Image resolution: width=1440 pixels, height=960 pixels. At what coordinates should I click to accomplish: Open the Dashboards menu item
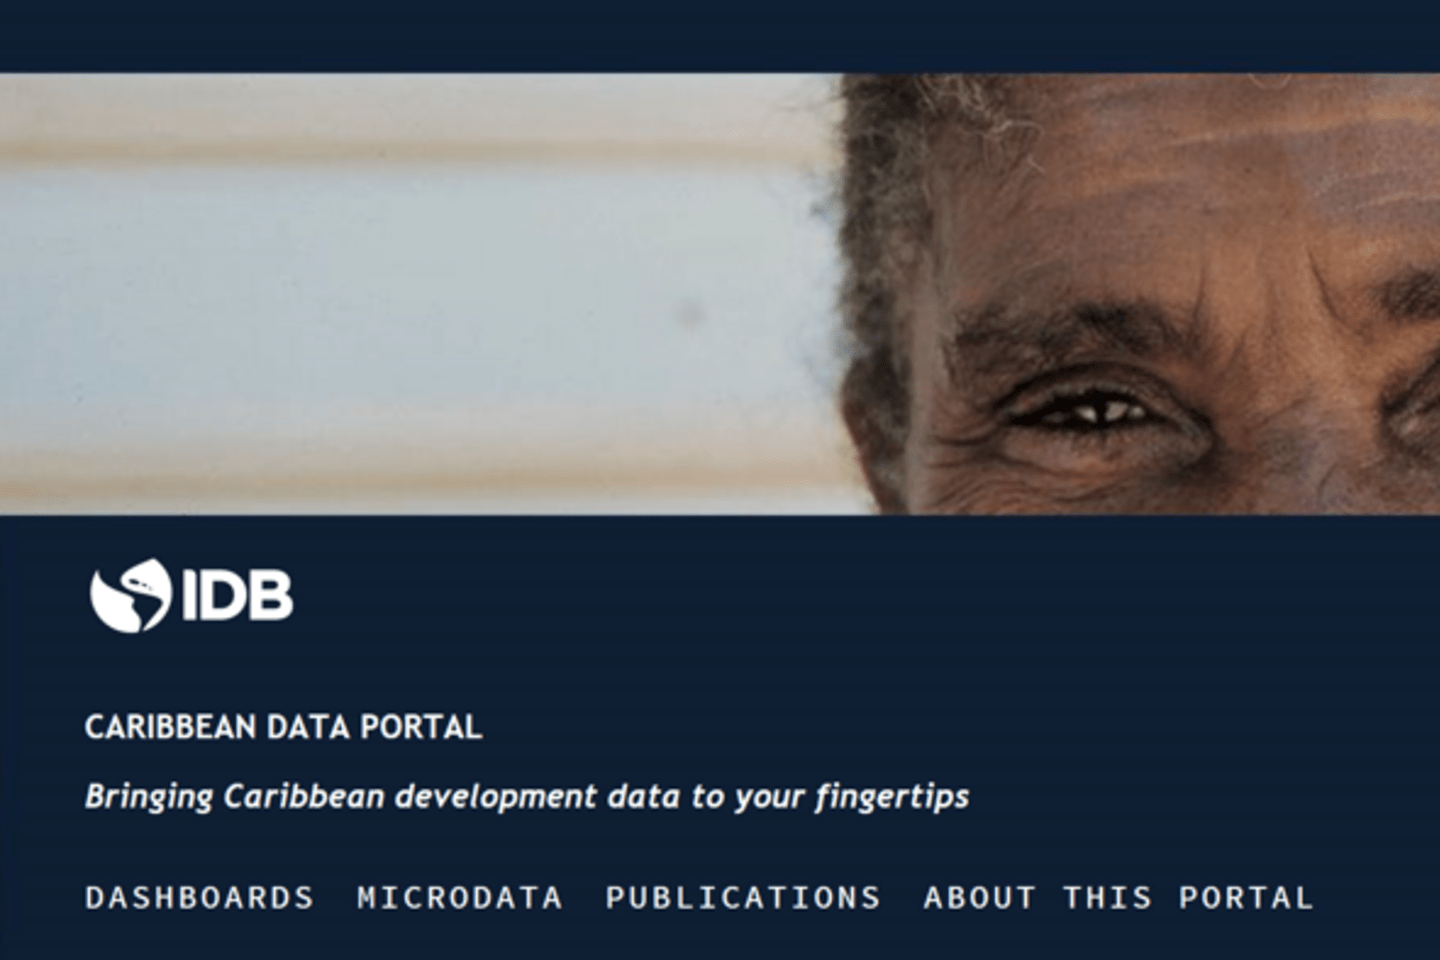[200, 897]
